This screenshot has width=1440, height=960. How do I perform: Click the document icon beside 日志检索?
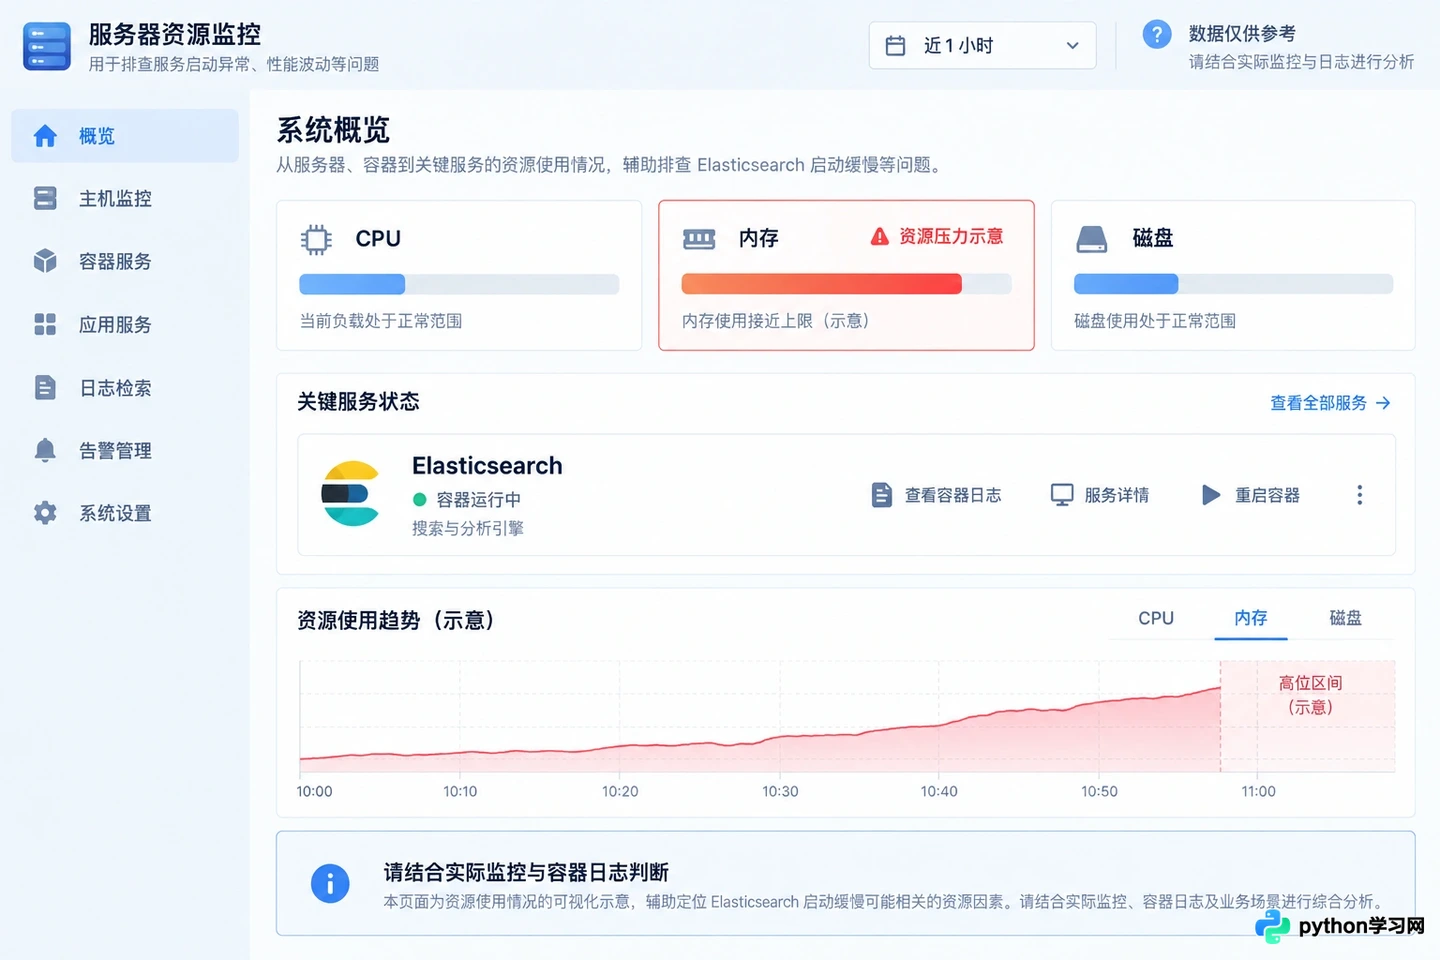[x=45, y=387]
